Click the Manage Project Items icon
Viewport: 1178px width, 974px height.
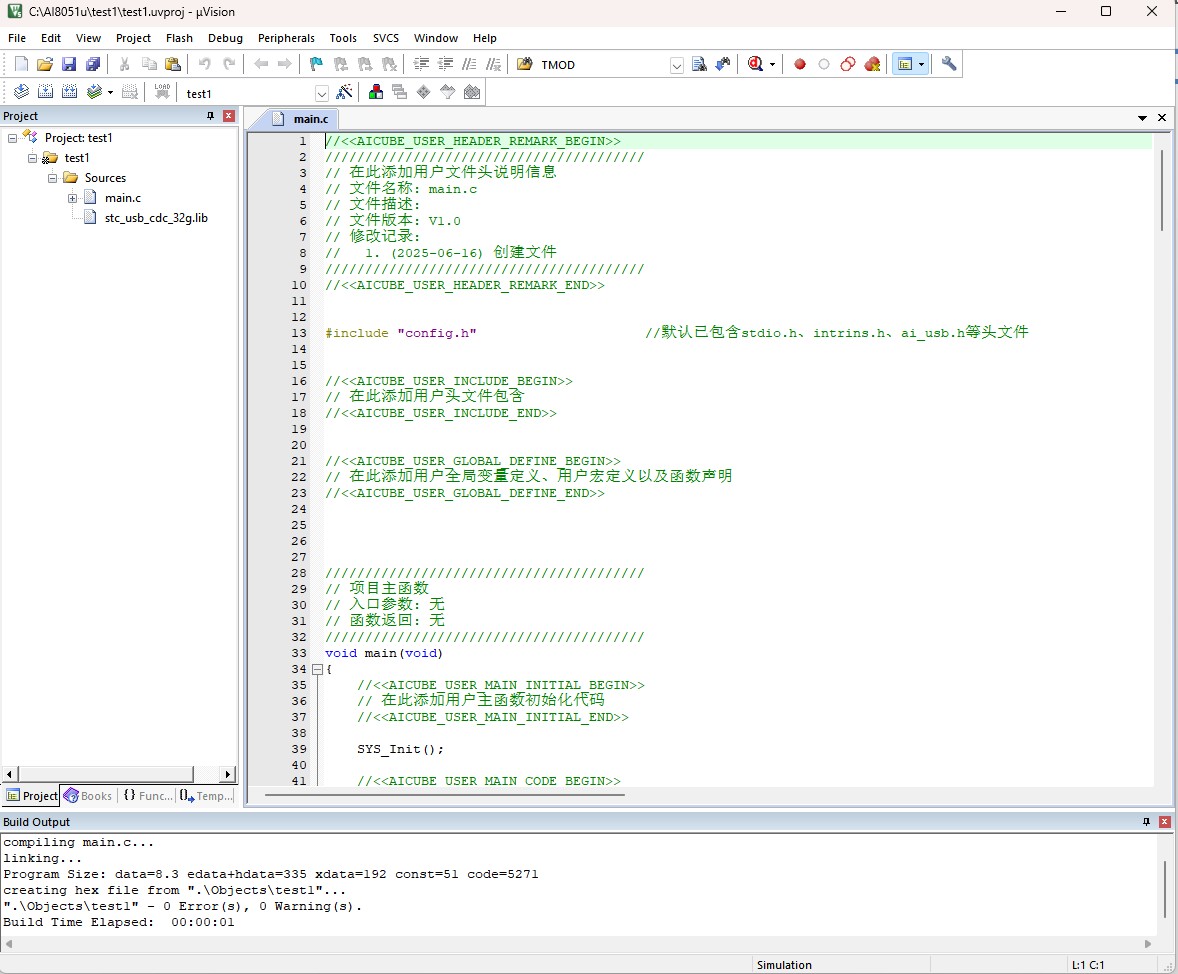(x=376, y=92)
